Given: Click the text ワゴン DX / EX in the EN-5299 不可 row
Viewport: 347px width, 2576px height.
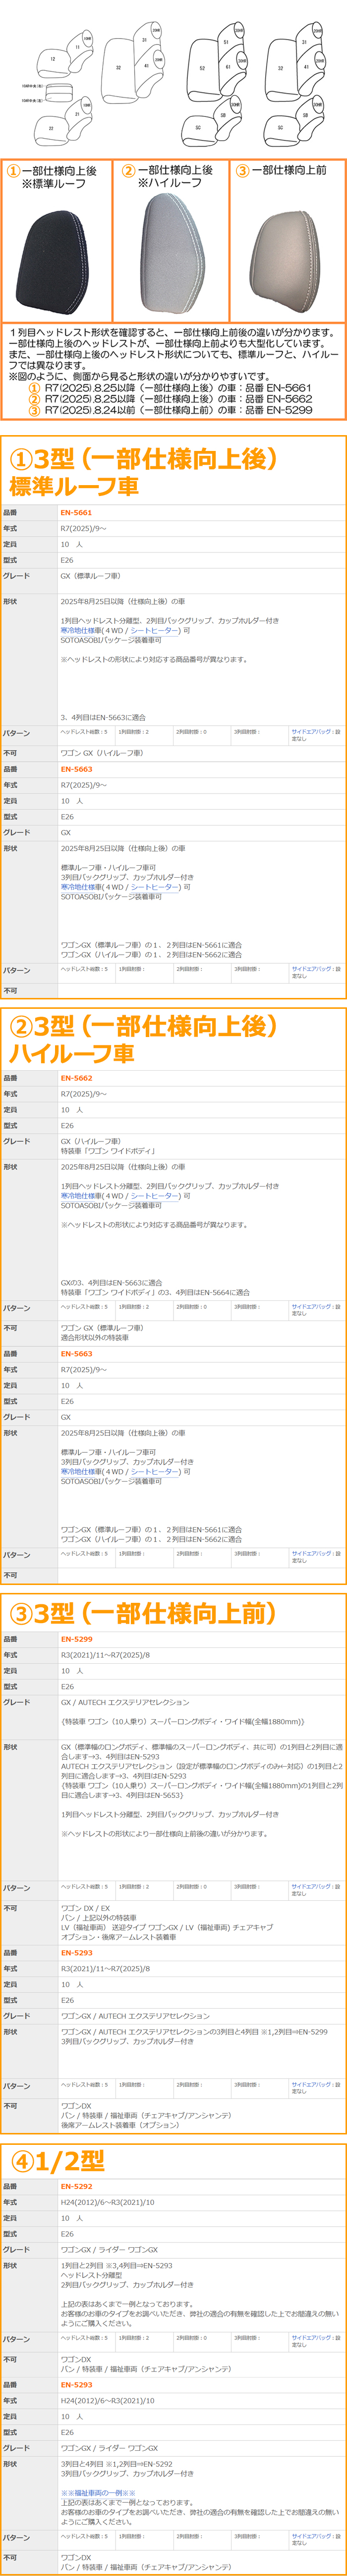Looking at the screenshot, I should [85, 1908].
